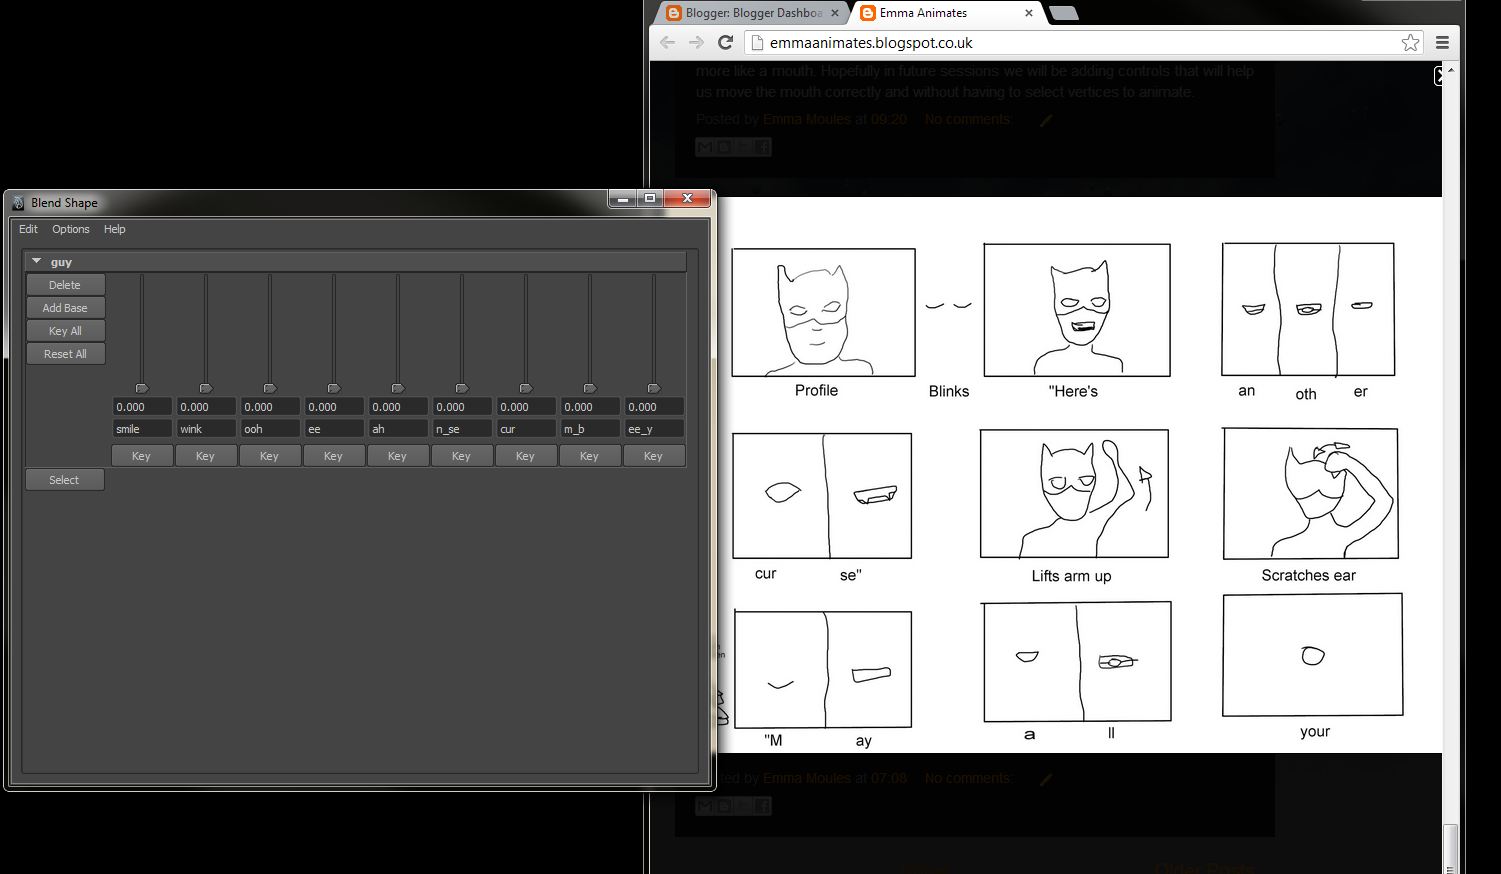Click the smile weight value field
This screenshot has height=874, width=1501.
(x=142, y=407)
